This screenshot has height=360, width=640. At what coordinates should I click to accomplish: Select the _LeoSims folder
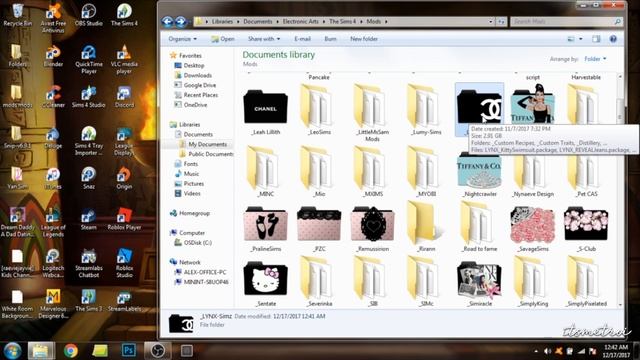tap(319, 109)
